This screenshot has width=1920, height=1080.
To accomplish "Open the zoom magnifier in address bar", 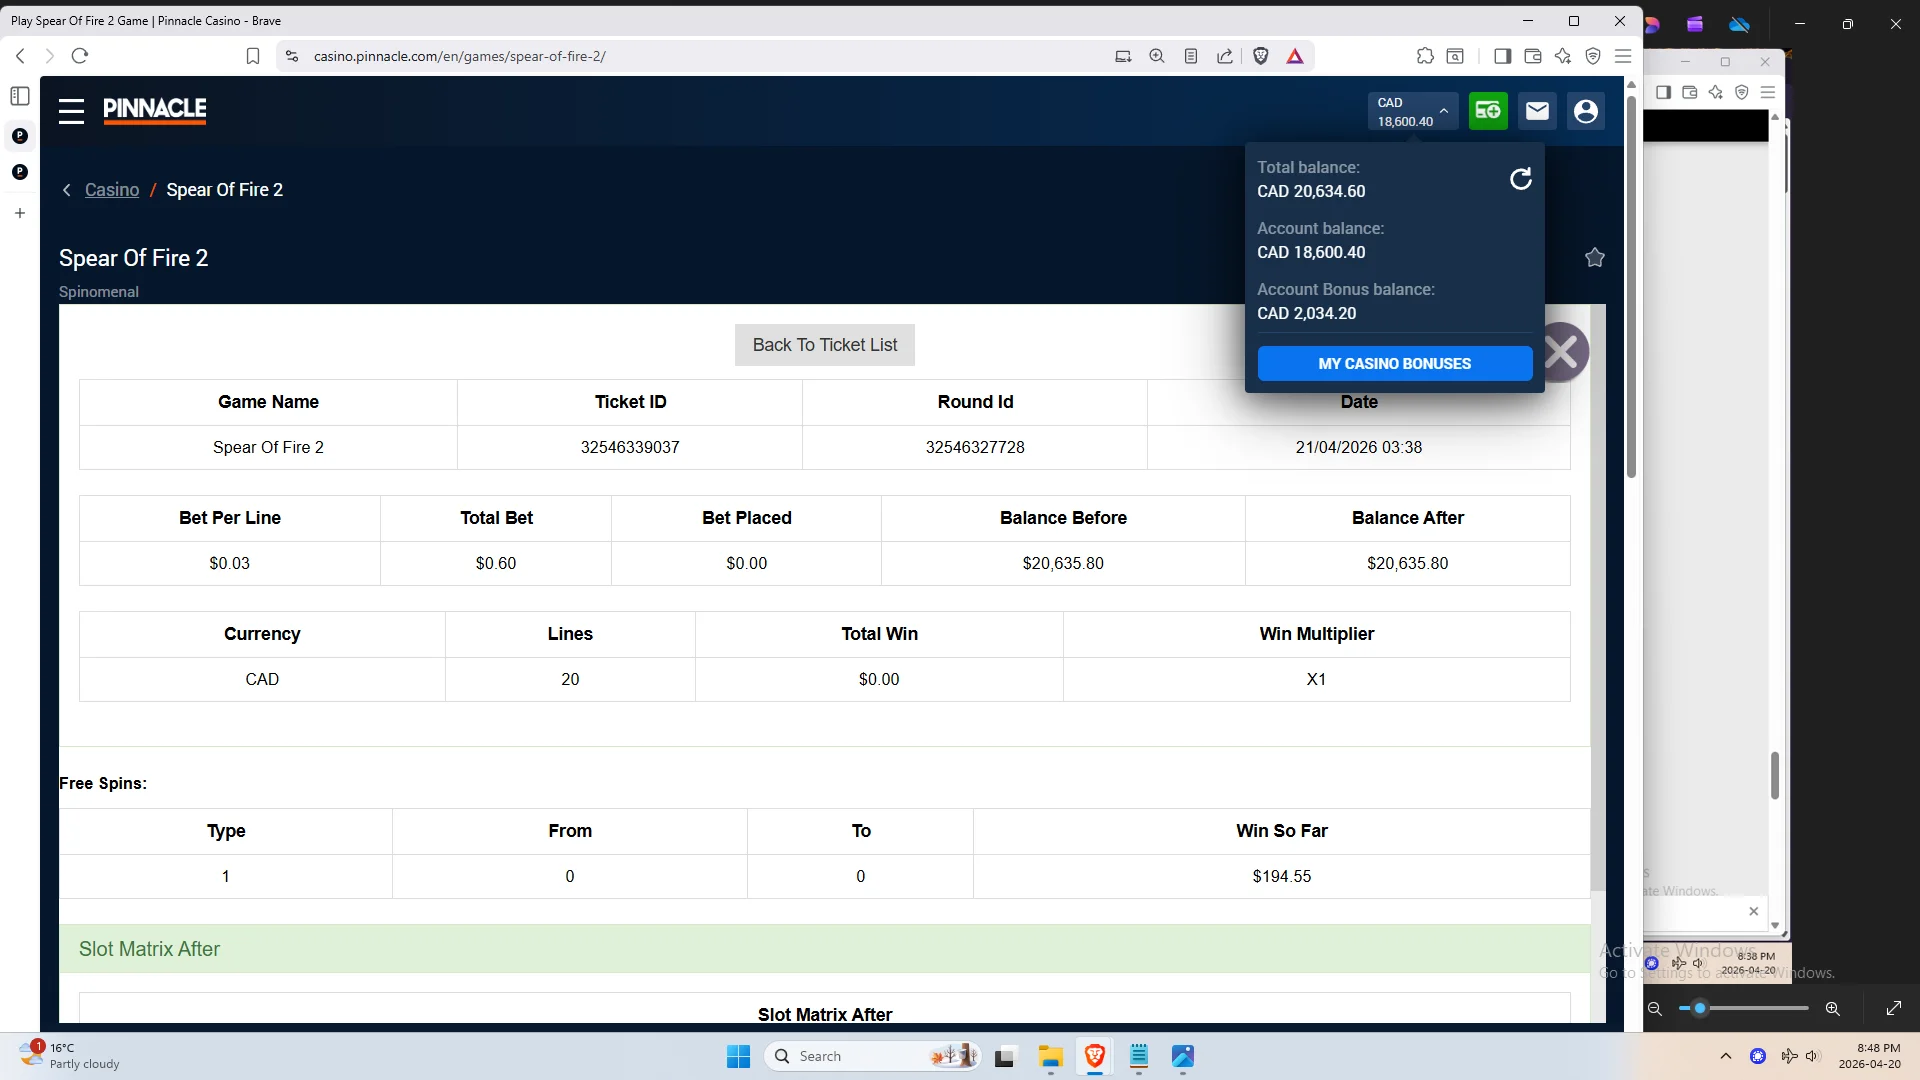I will click(x=1157, y=56).
